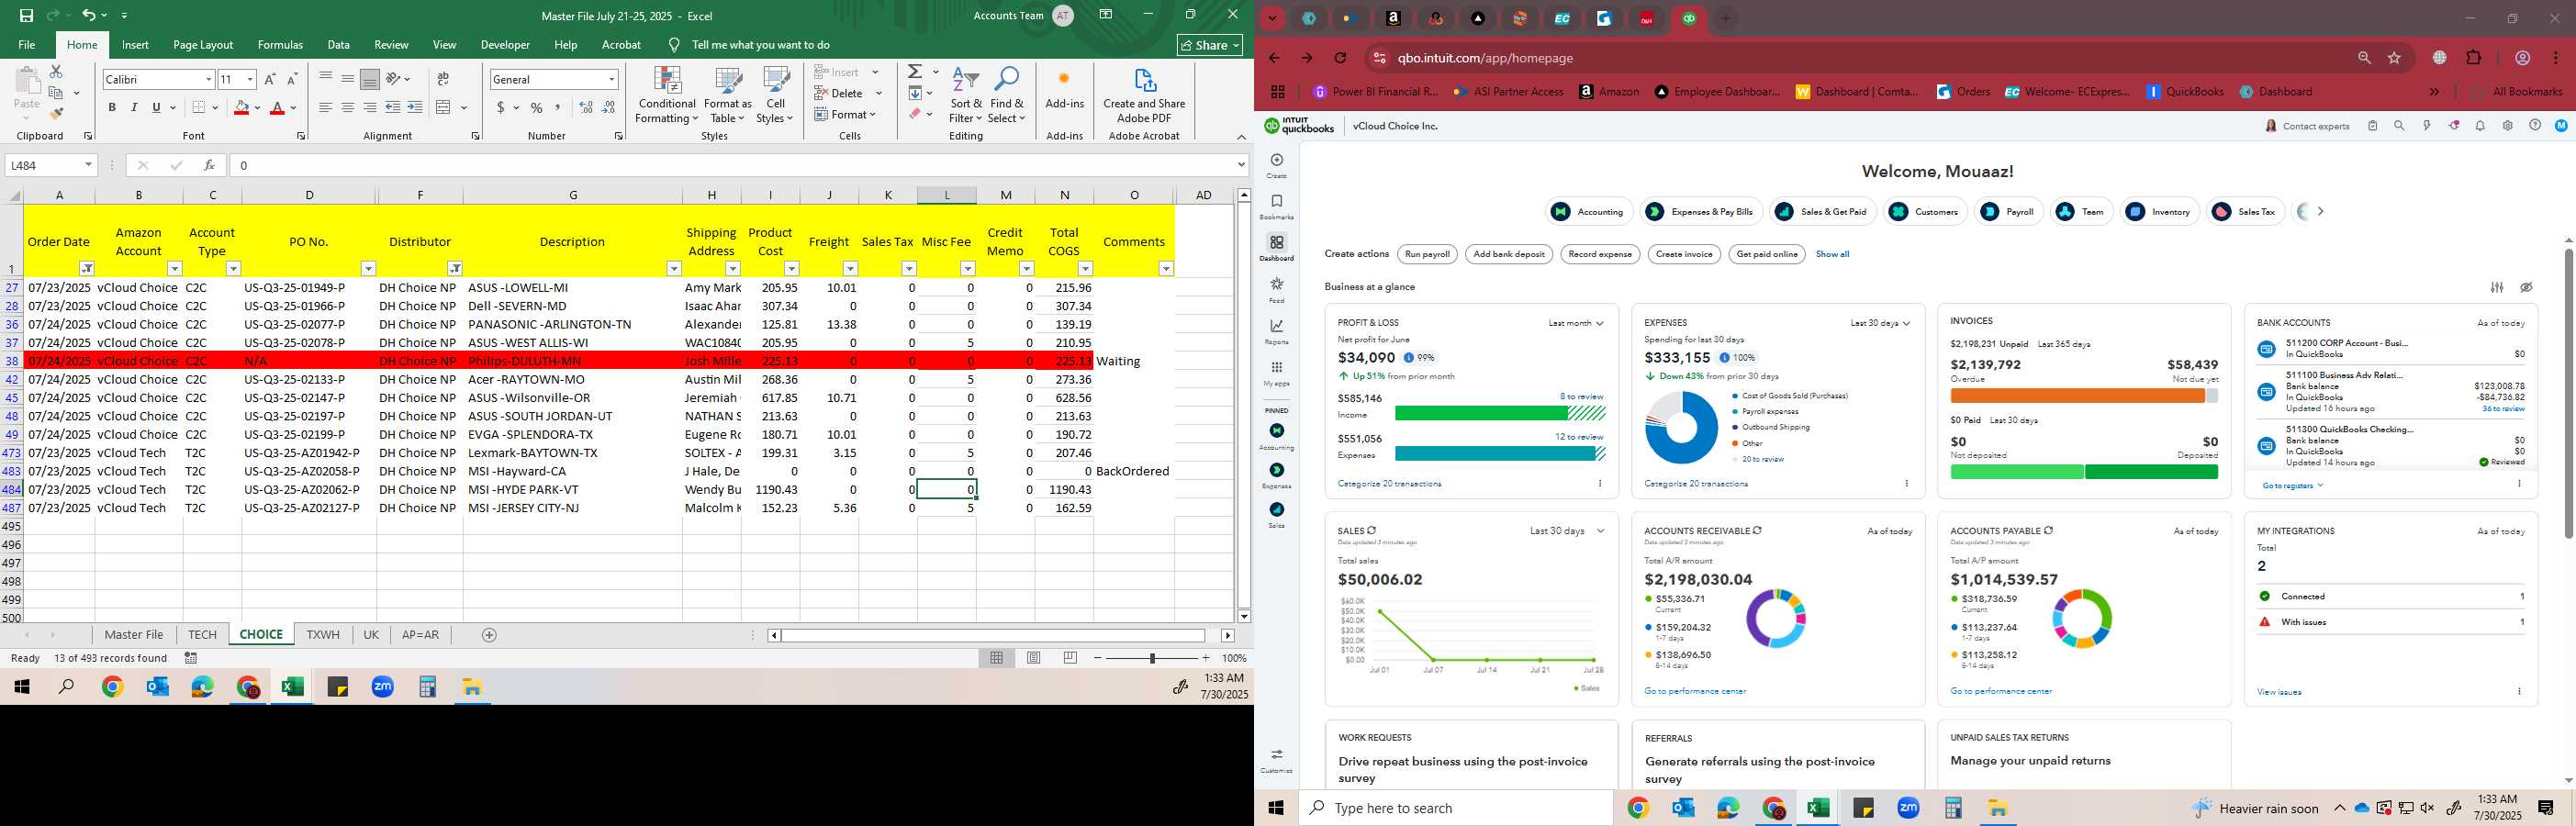The width and height of the screenshot is (2576, 826).
Task: Add a new sheet with plus icon
Action: coord(489,635)
